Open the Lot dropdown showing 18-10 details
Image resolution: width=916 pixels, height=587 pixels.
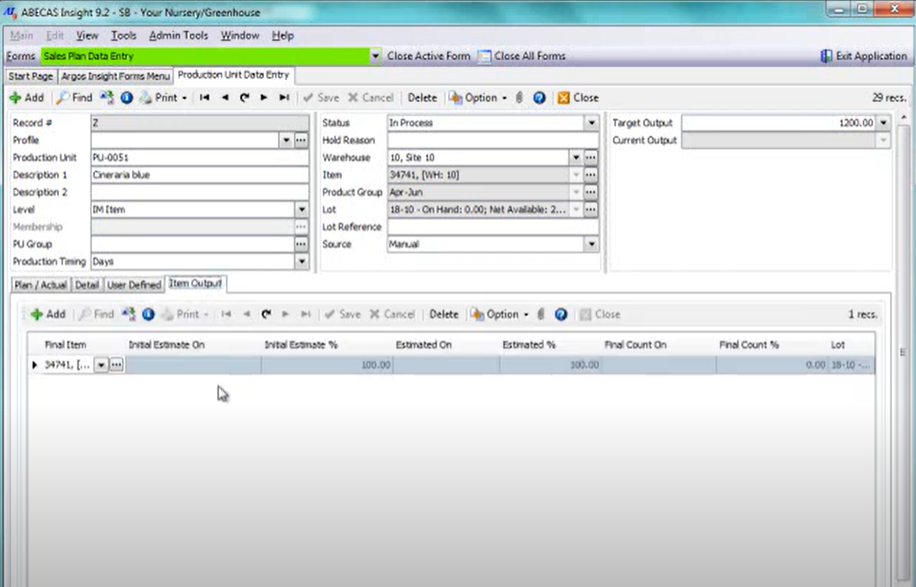[x=575, y=209]
